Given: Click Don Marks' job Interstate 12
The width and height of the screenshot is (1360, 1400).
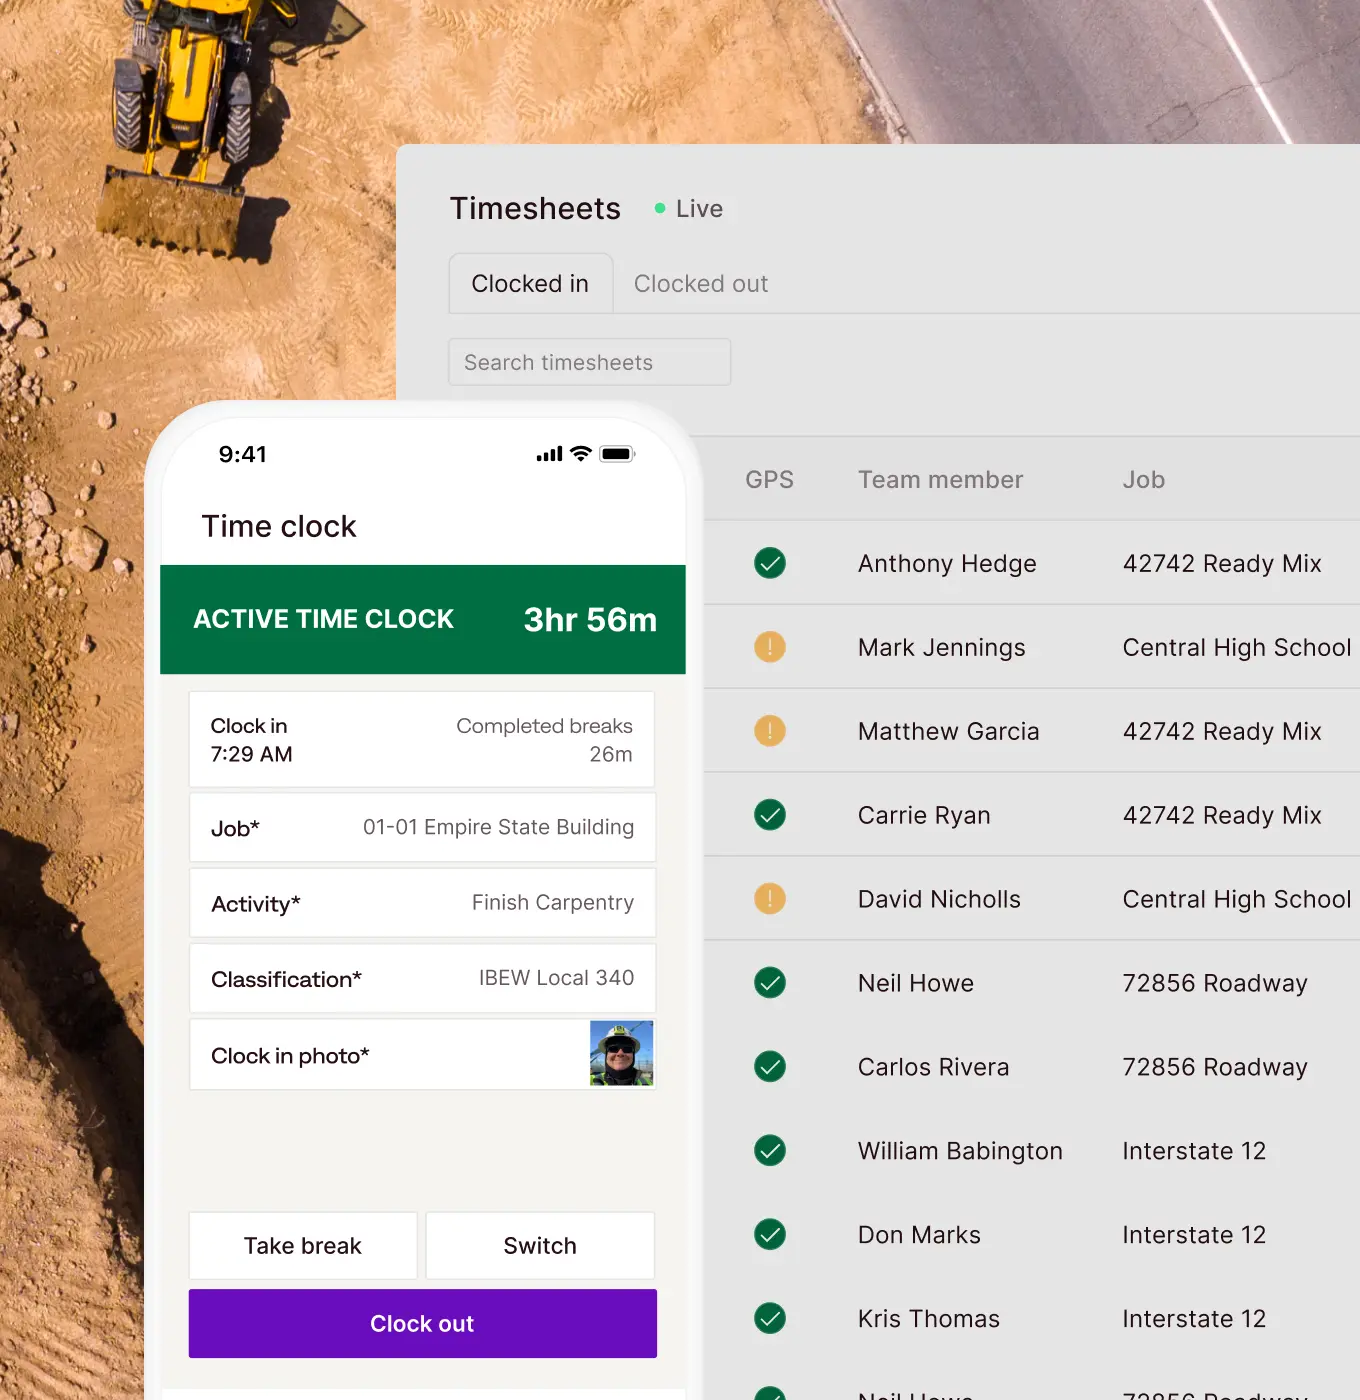Looking at the screenshot, I should tap(1194, 1236).
